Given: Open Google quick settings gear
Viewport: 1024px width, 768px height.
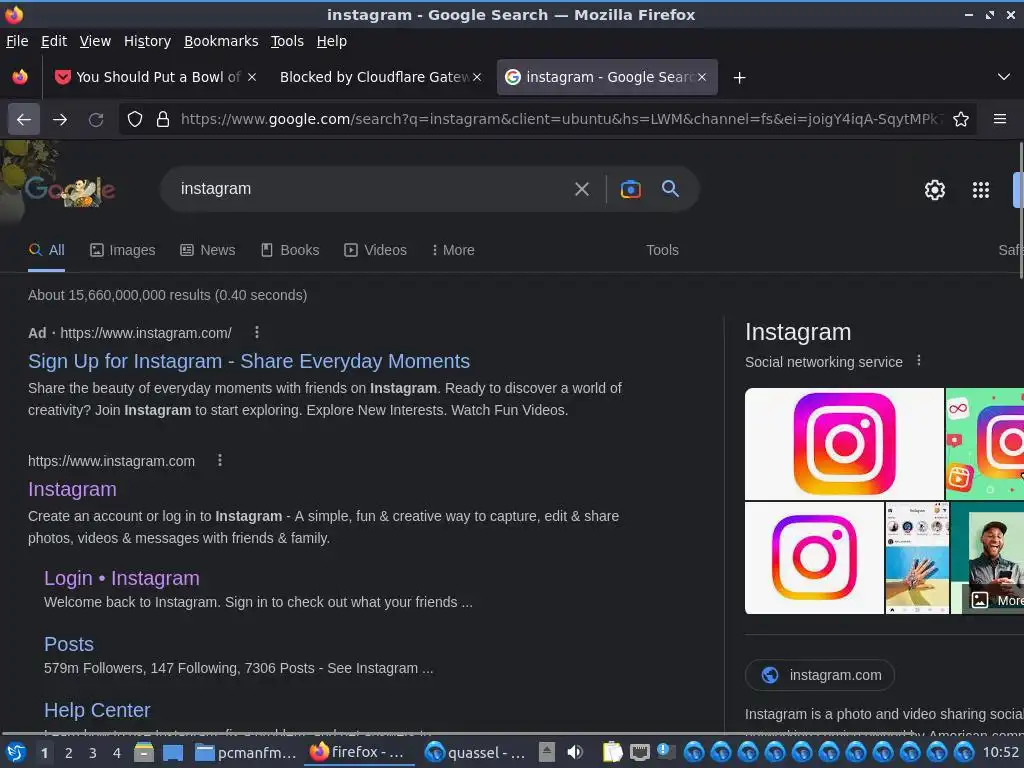Looking at the screenshot, I should (x=935, y=190).
